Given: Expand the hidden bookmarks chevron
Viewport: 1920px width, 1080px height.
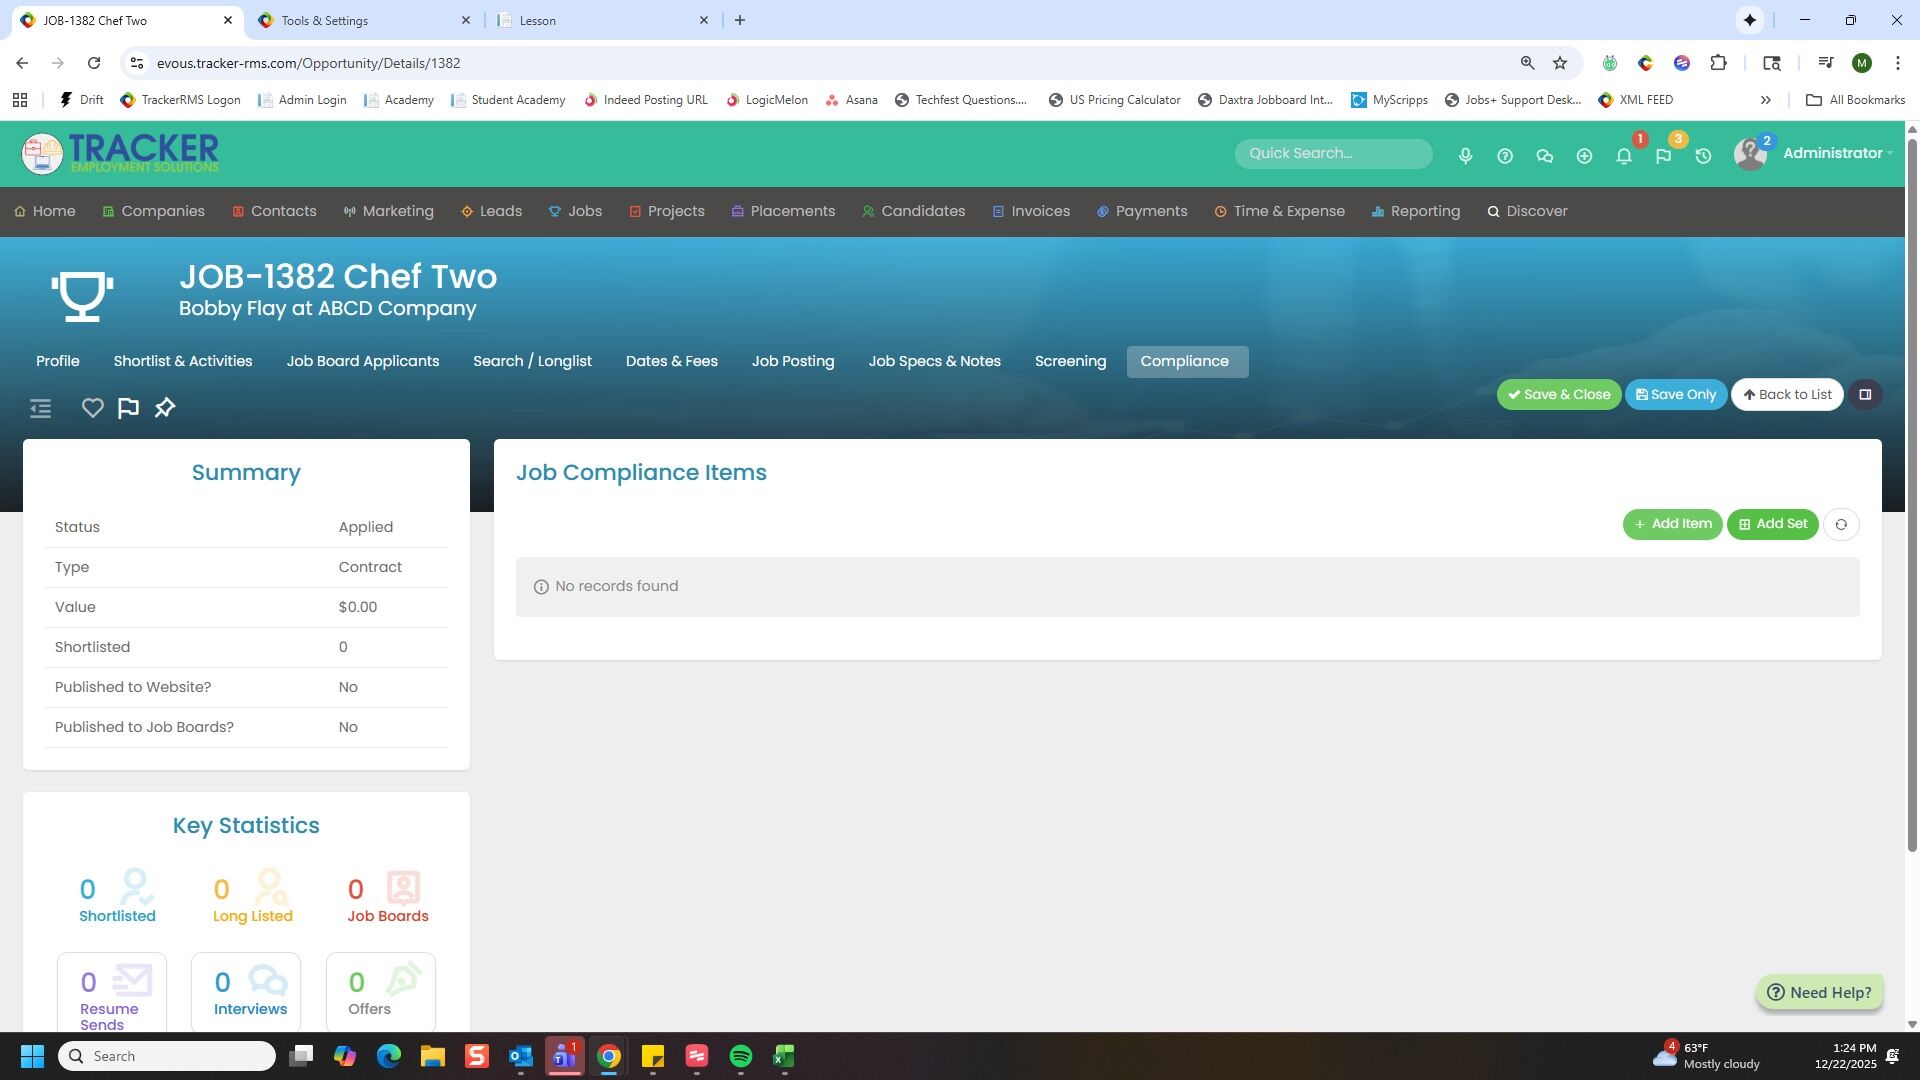Looking at the screenshot, I should pos(1765,100).
